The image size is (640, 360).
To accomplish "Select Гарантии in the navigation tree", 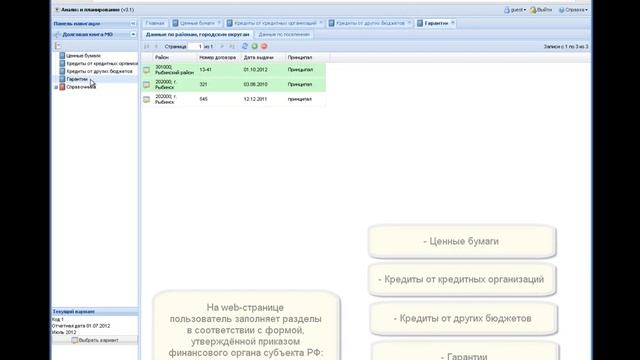I will pyautogui.click(x=77, y=79).
